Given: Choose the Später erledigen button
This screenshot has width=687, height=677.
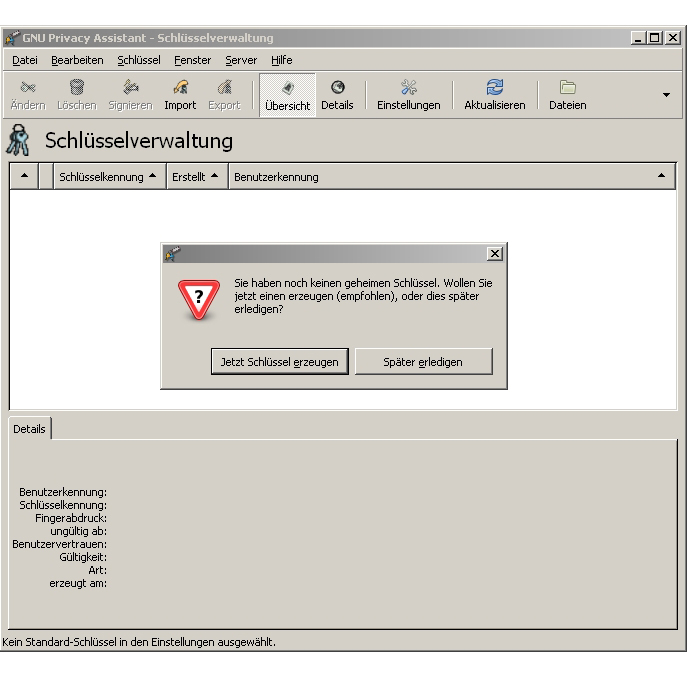Looking at the screenshot, I should tap(423, 362).
